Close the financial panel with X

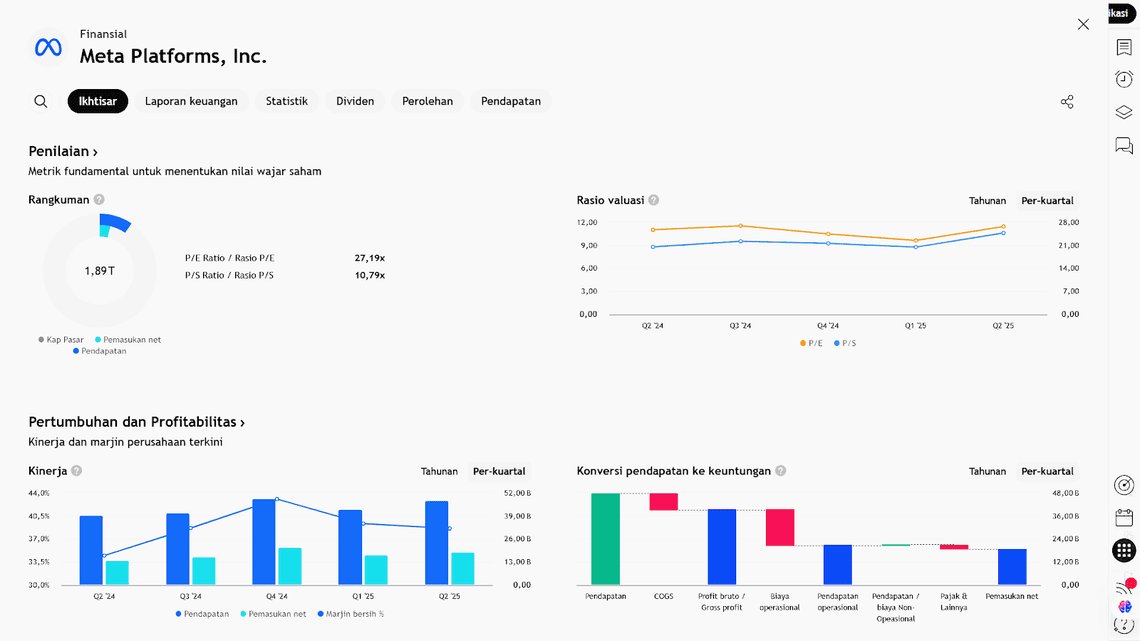click(x=1083, y=24)
